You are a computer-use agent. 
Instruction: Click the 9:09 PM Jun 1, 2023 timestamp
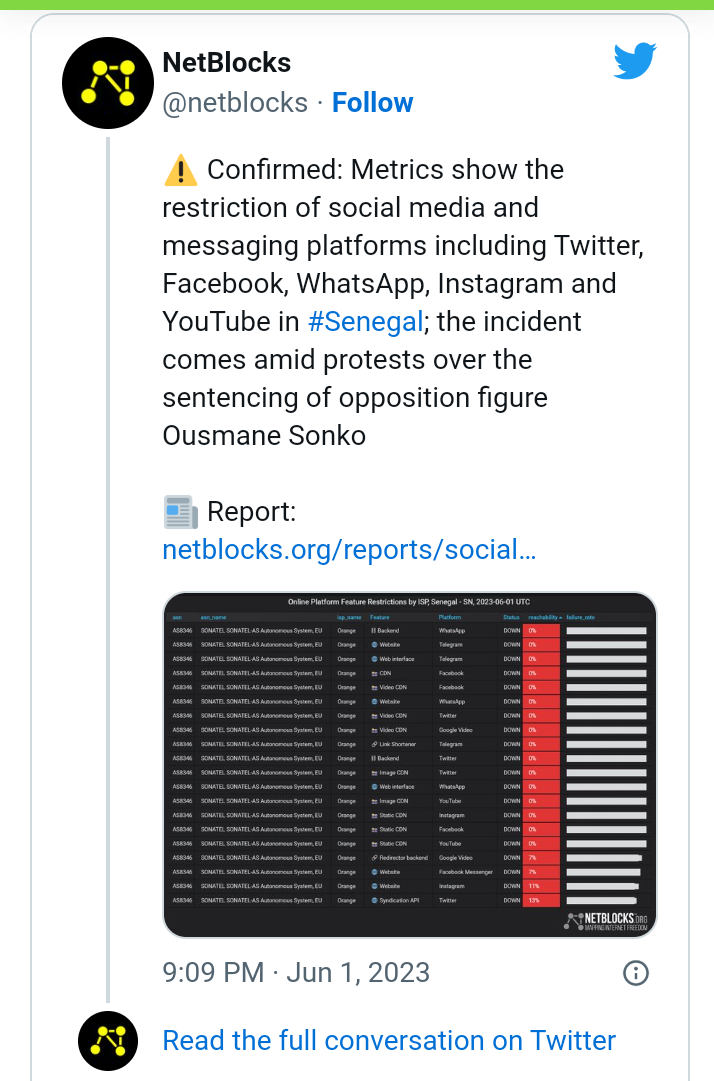click(x=296, y=972)
